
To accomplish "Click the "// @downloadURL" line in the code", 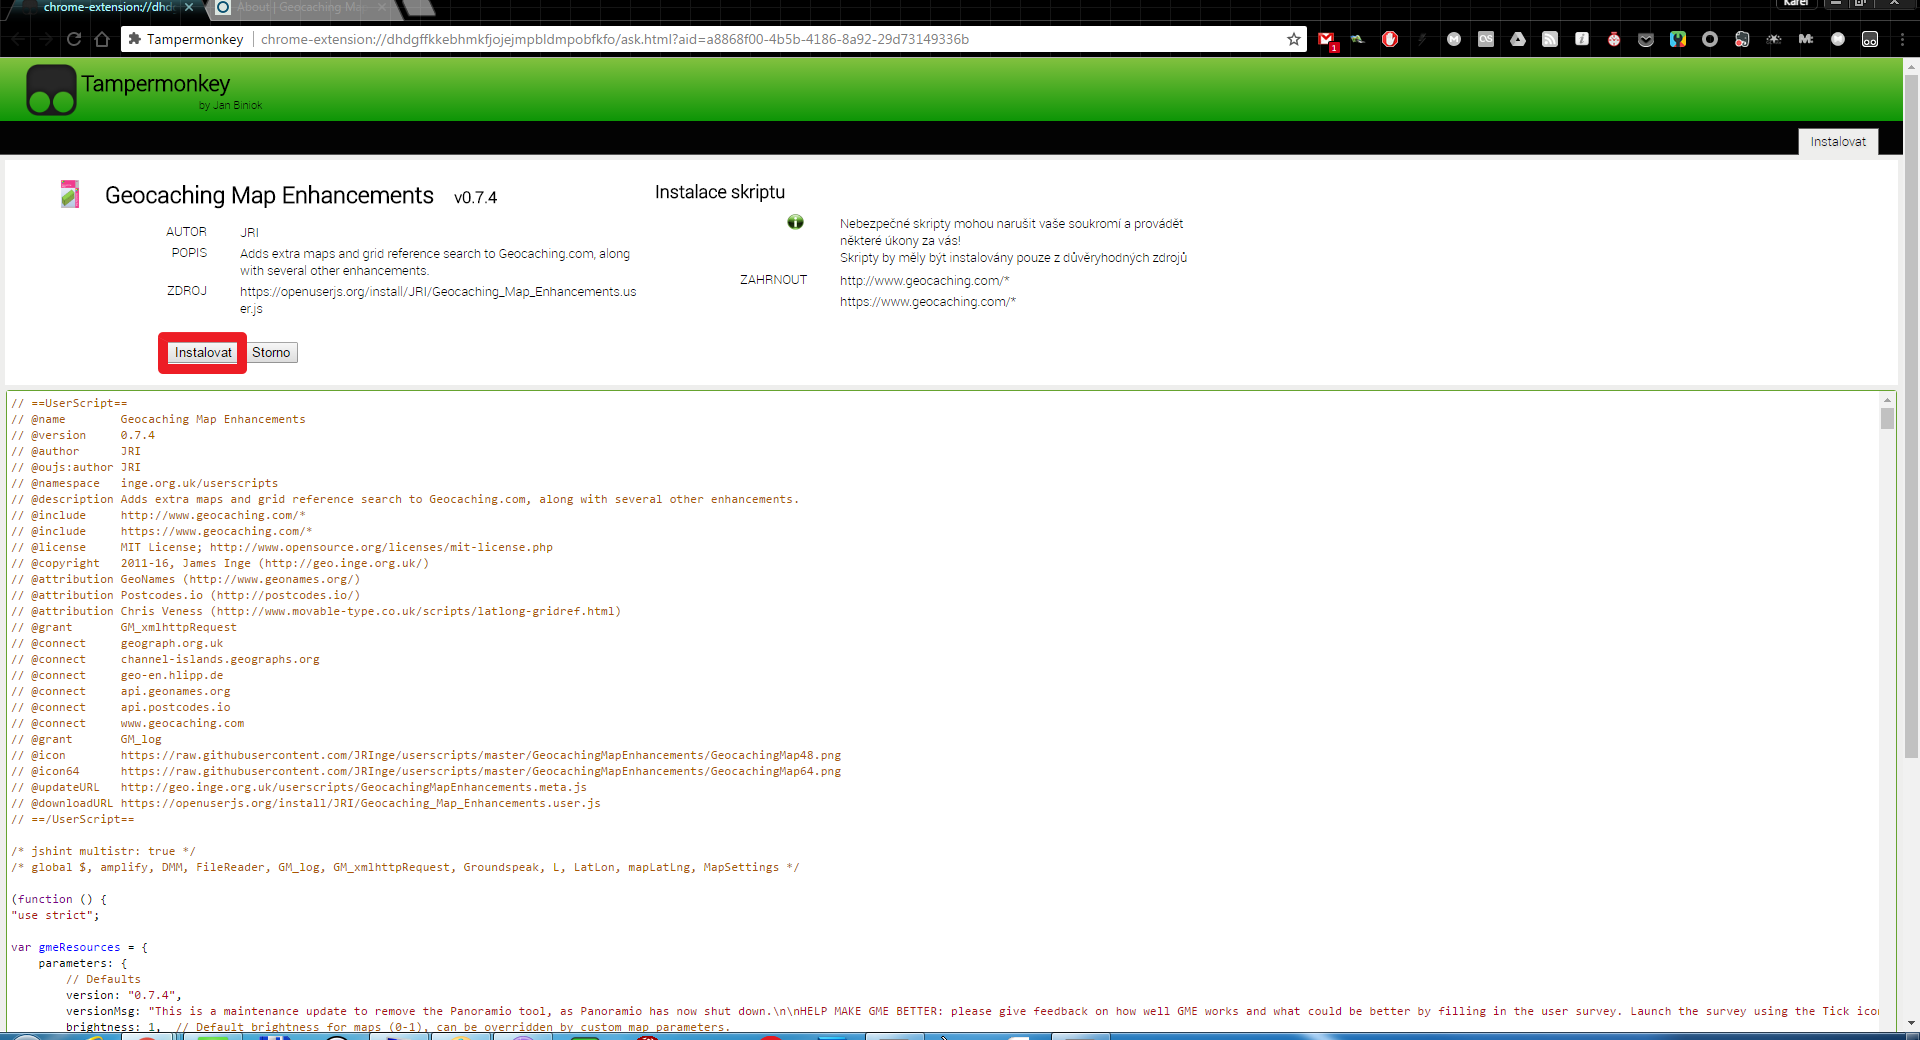I will click(306, 803).
